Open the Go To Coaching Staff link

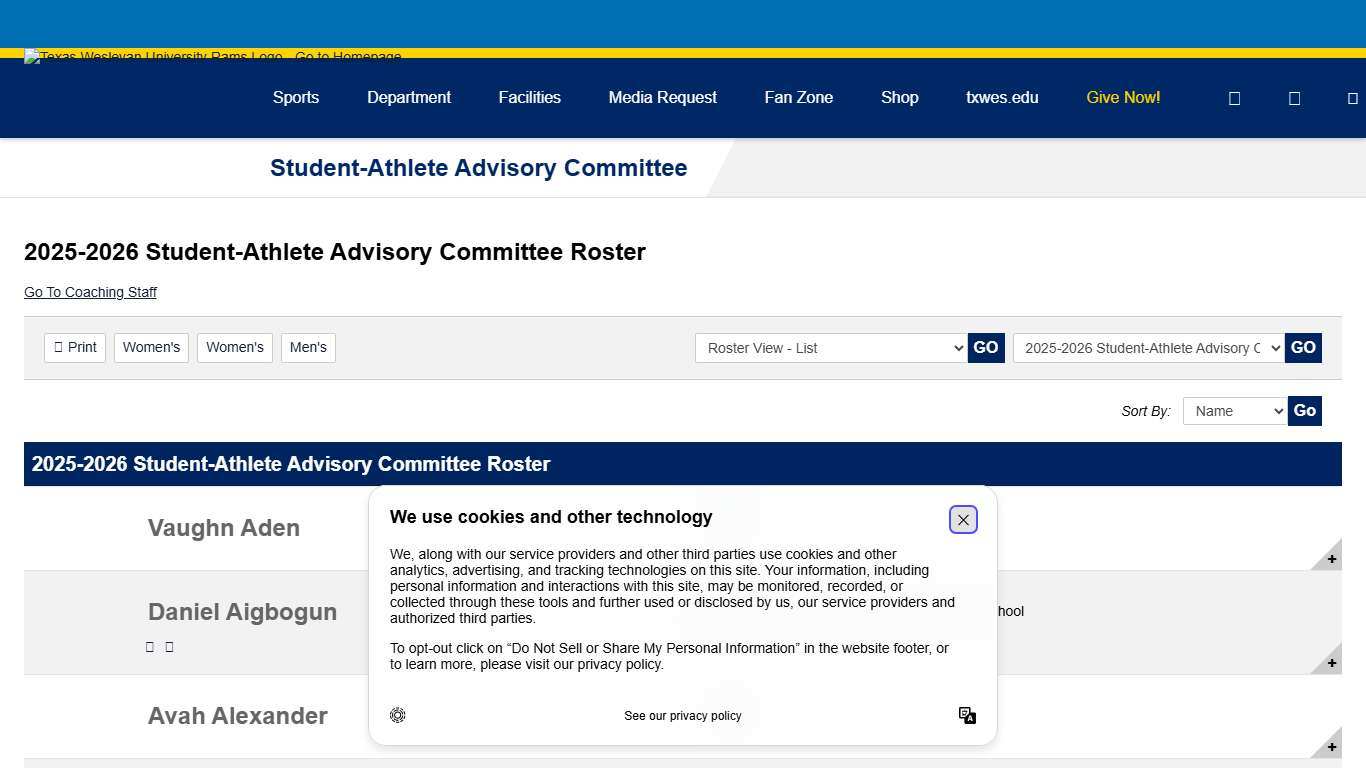90,292
